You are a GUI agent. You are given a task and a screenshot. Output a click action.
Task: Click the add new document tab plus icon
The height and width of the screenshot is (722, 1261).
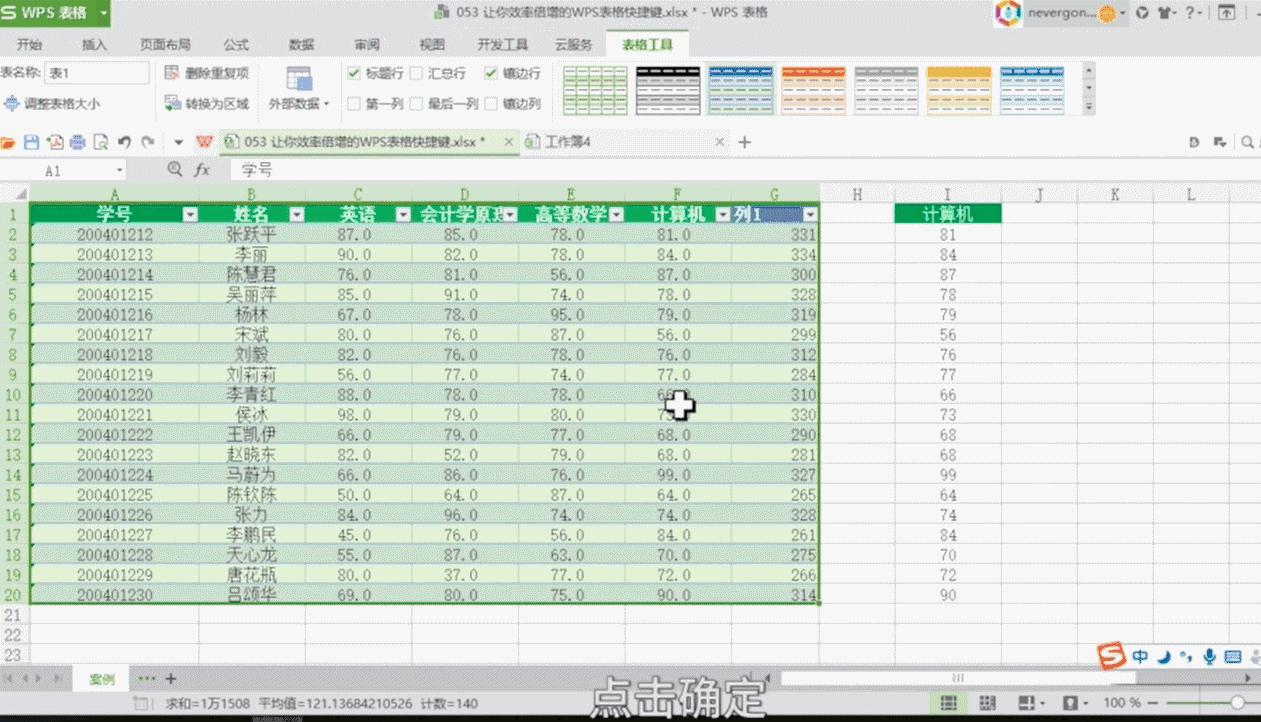(744, 142)
